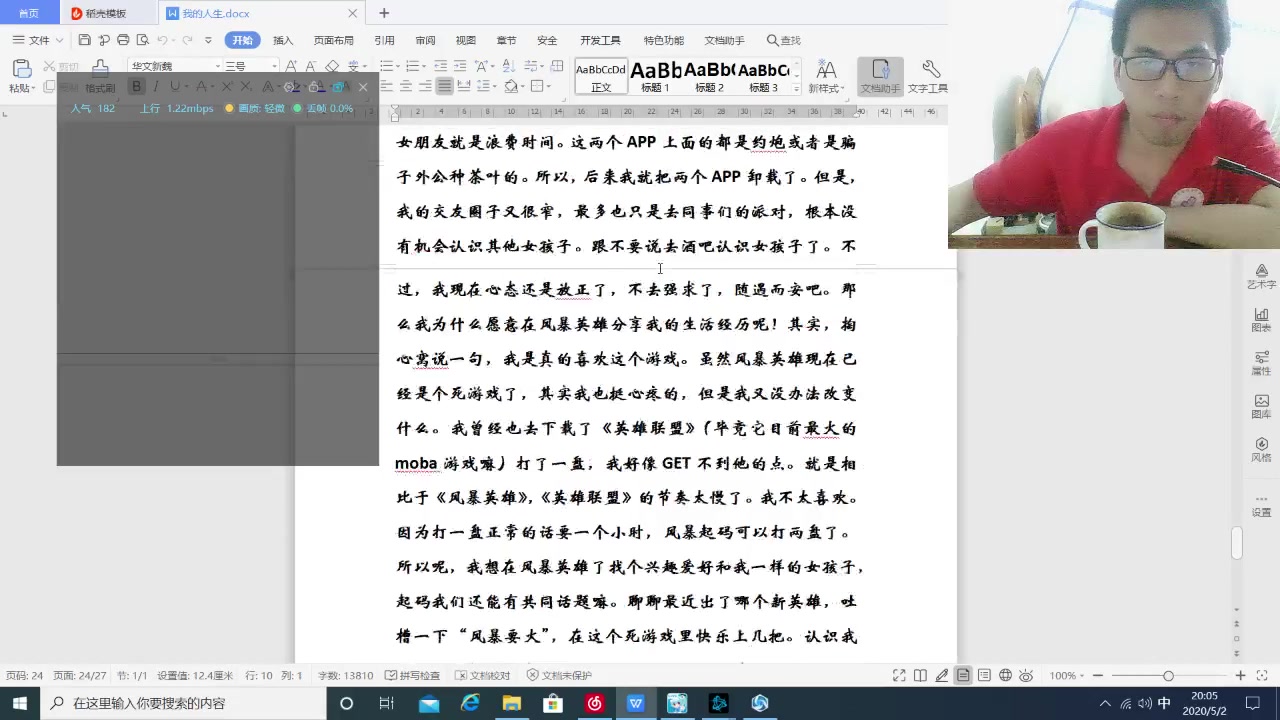Toggle spell check in status bar
Viewport: 1280px width, 720px height.
(x=413, y=676)
